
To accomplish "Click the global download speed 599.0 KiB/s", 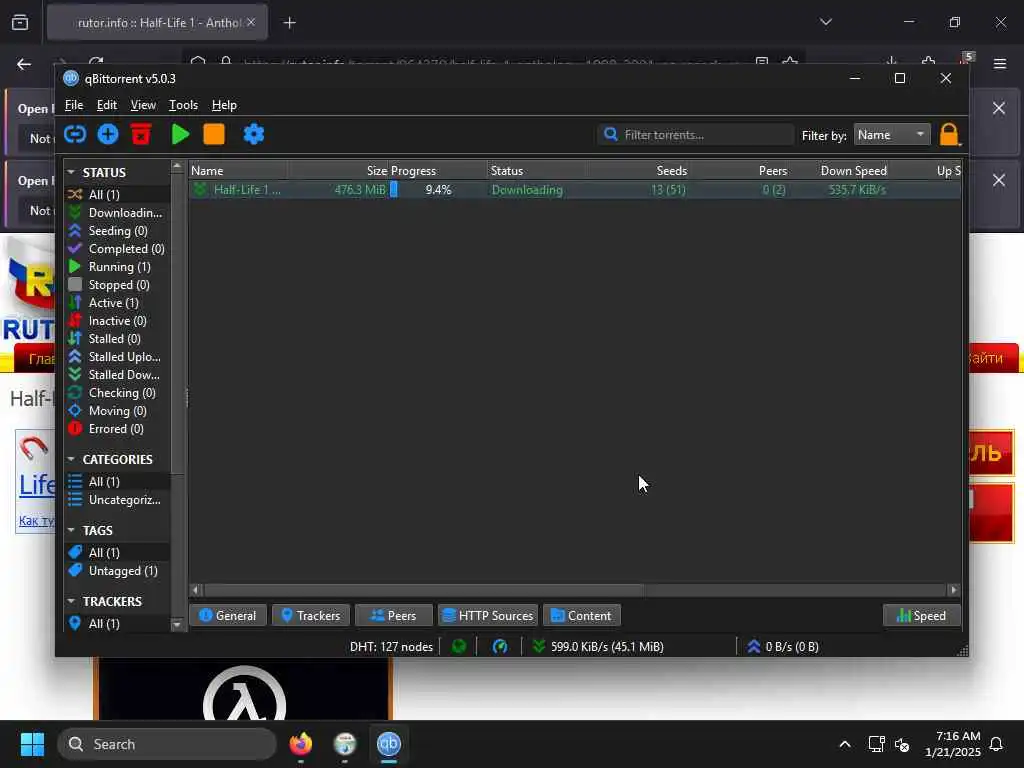I will click(x=599, y=647).
